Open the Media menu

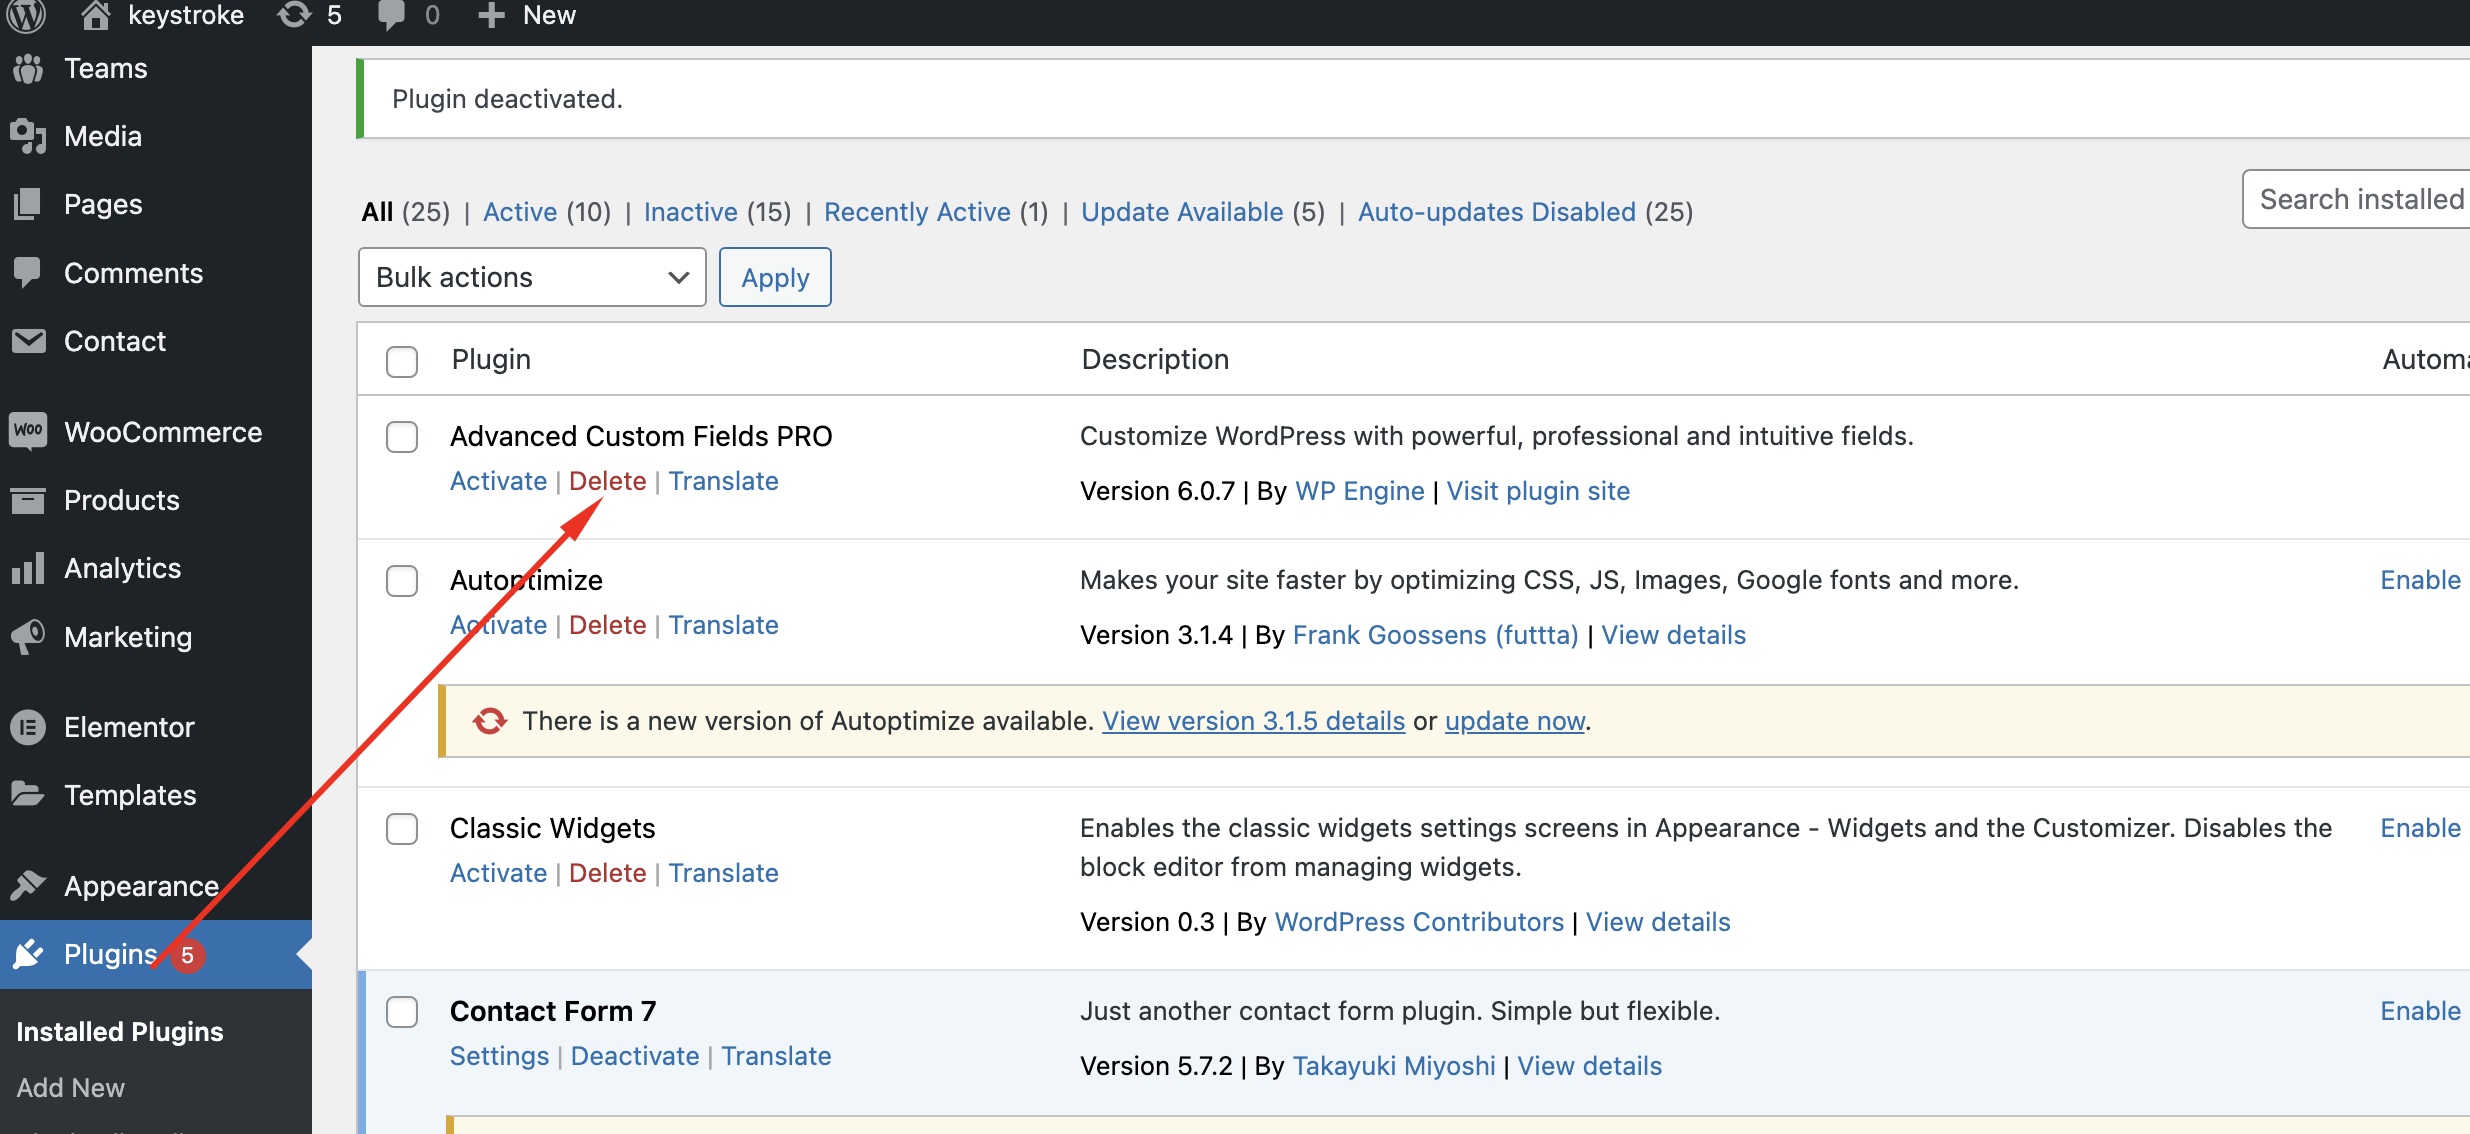pos(103,136)
